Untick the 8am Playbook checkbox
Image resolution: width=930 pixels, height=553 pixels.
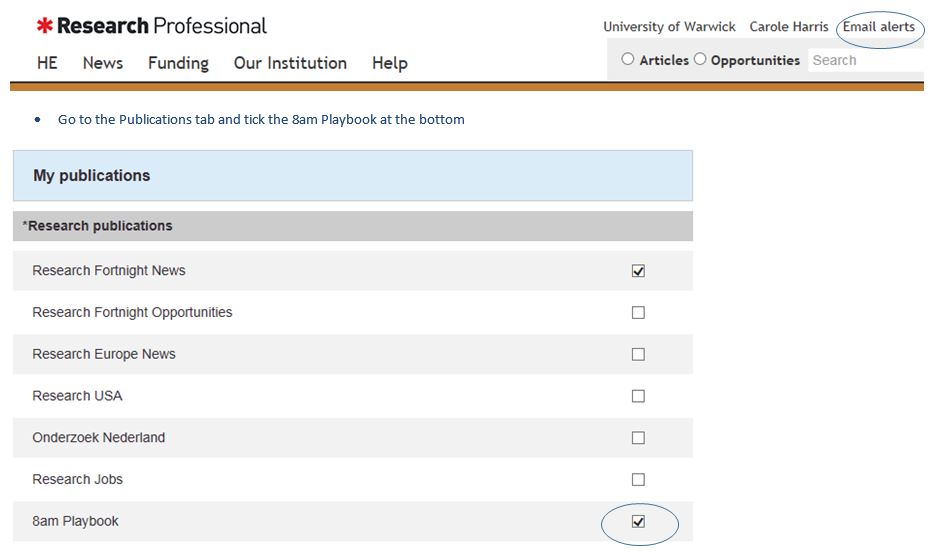coord(638,522)
